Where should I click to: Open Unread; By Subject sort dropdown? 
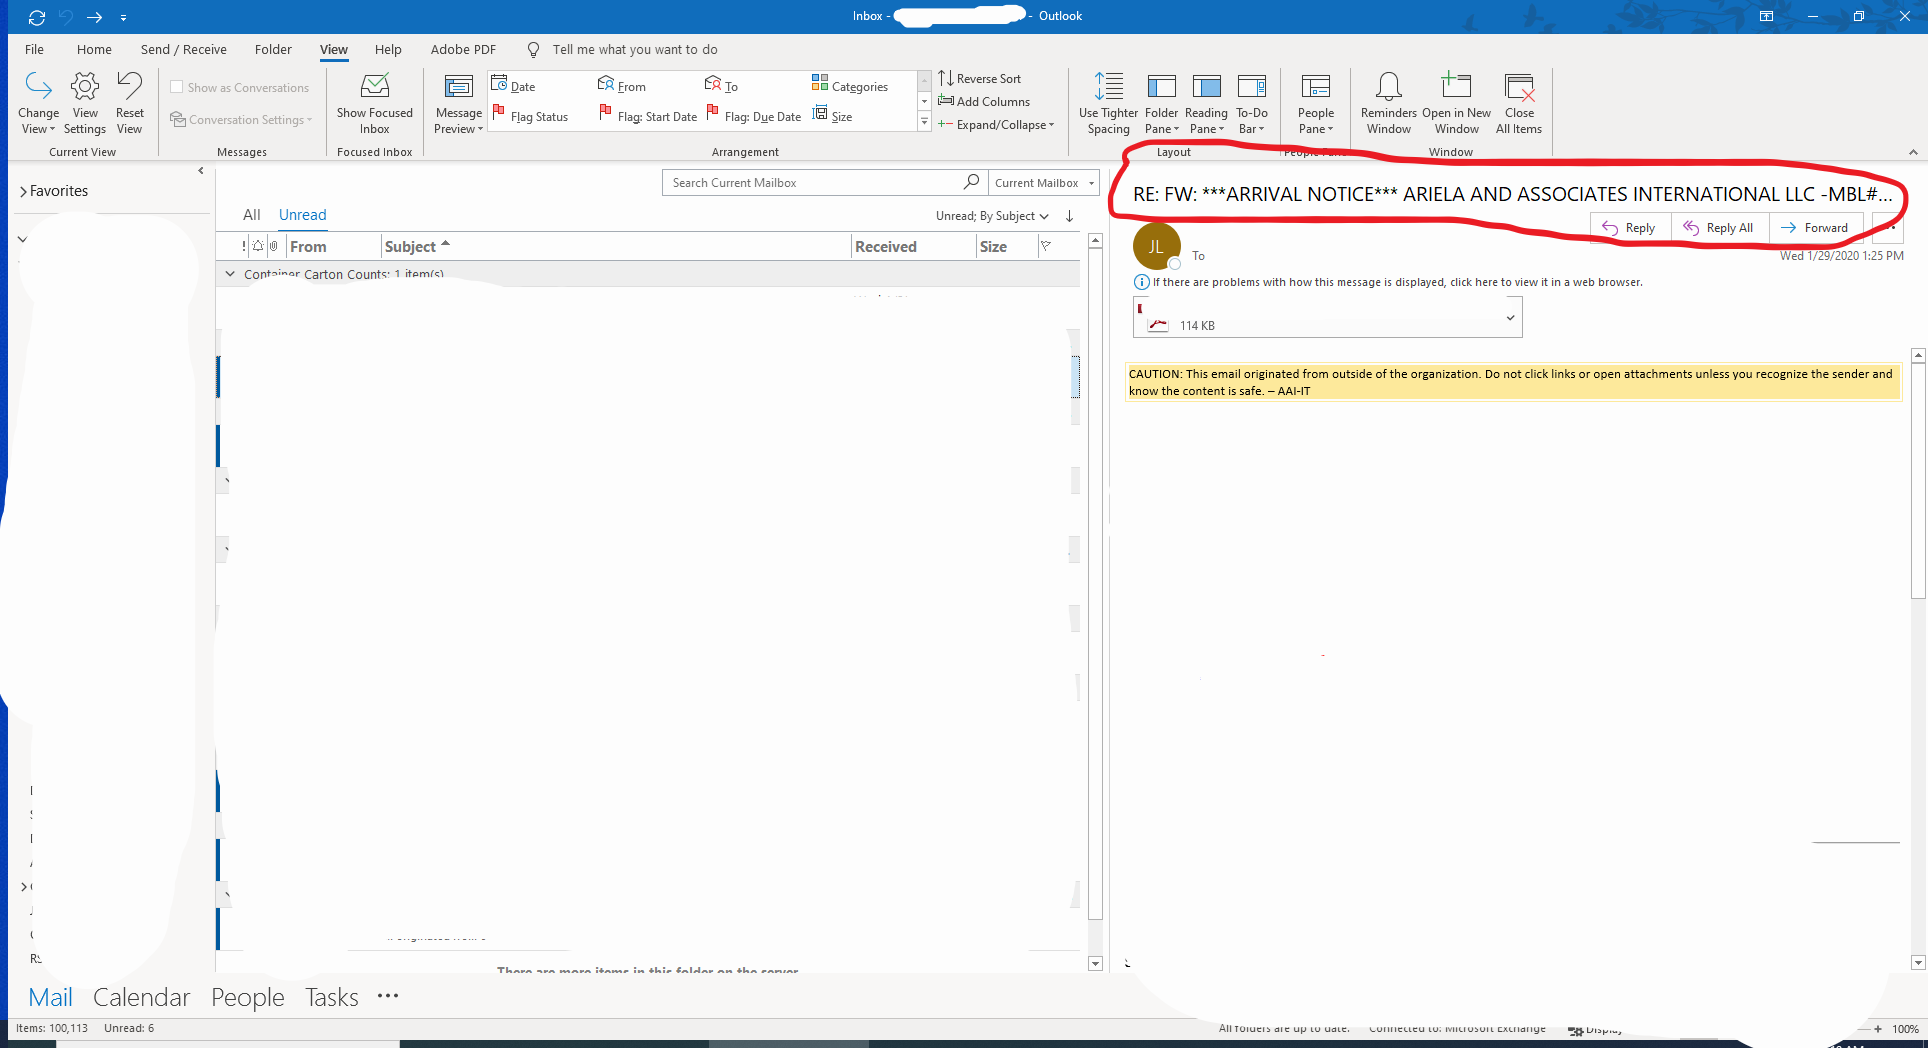click(992, 216)
